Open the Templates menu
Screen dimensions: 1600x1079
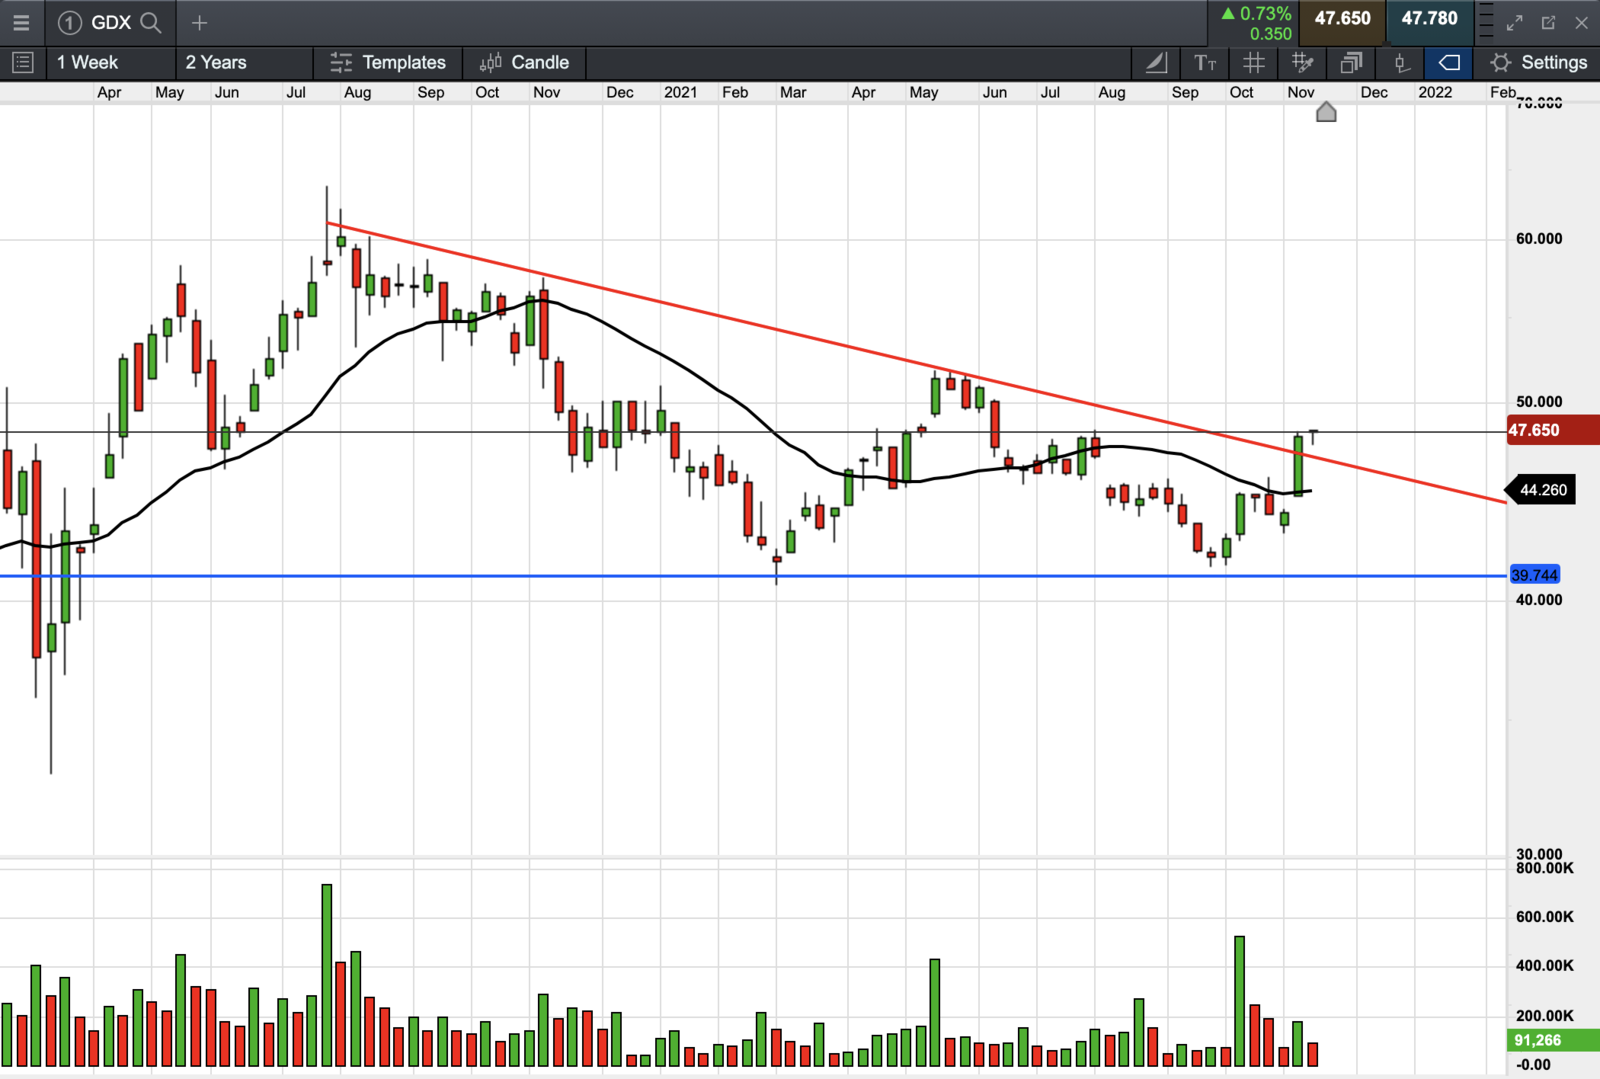[x=388, y=62]
